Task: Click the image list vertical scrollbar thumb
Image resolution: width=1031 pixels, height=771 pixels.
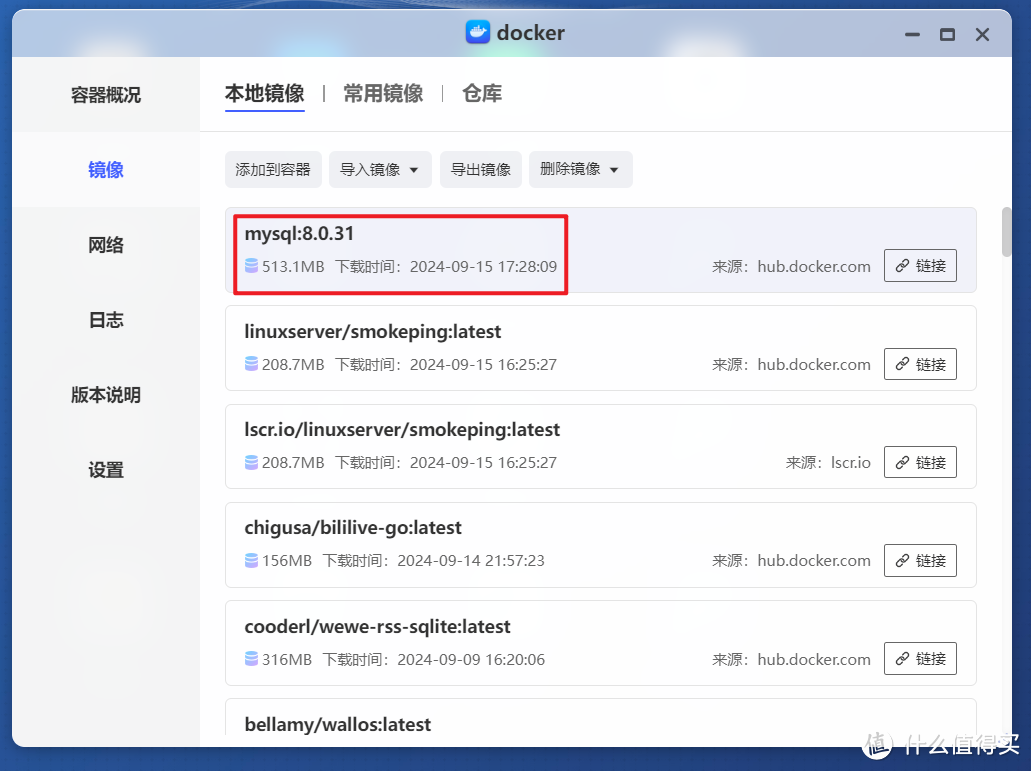Action: (1006, 232)
